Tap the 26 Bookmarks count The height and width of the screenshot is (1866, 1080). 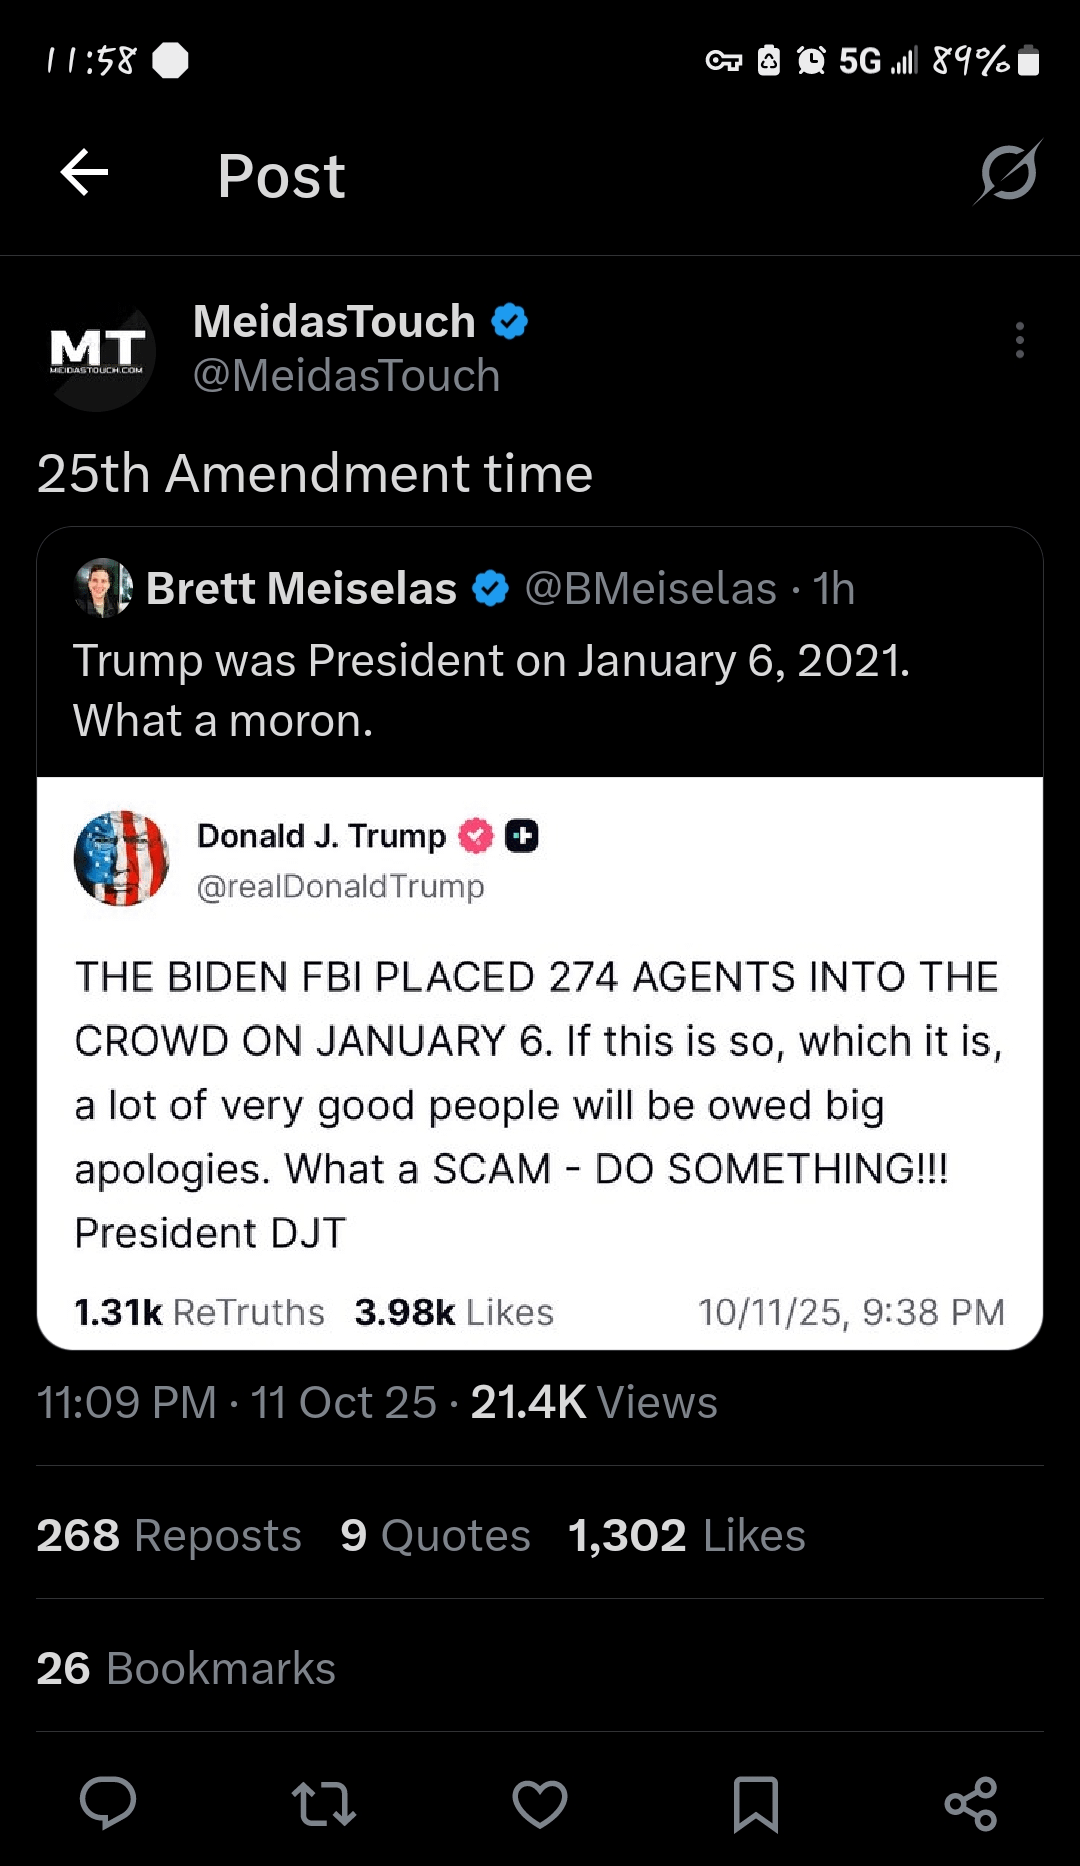click(186, 1668)
